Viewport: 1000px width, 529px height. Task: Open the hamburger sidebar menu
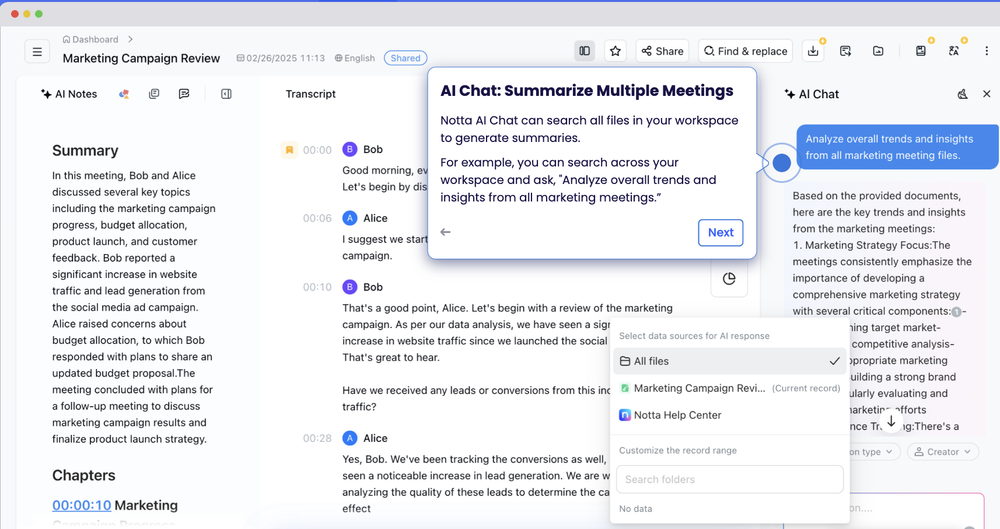pos(37,52)
